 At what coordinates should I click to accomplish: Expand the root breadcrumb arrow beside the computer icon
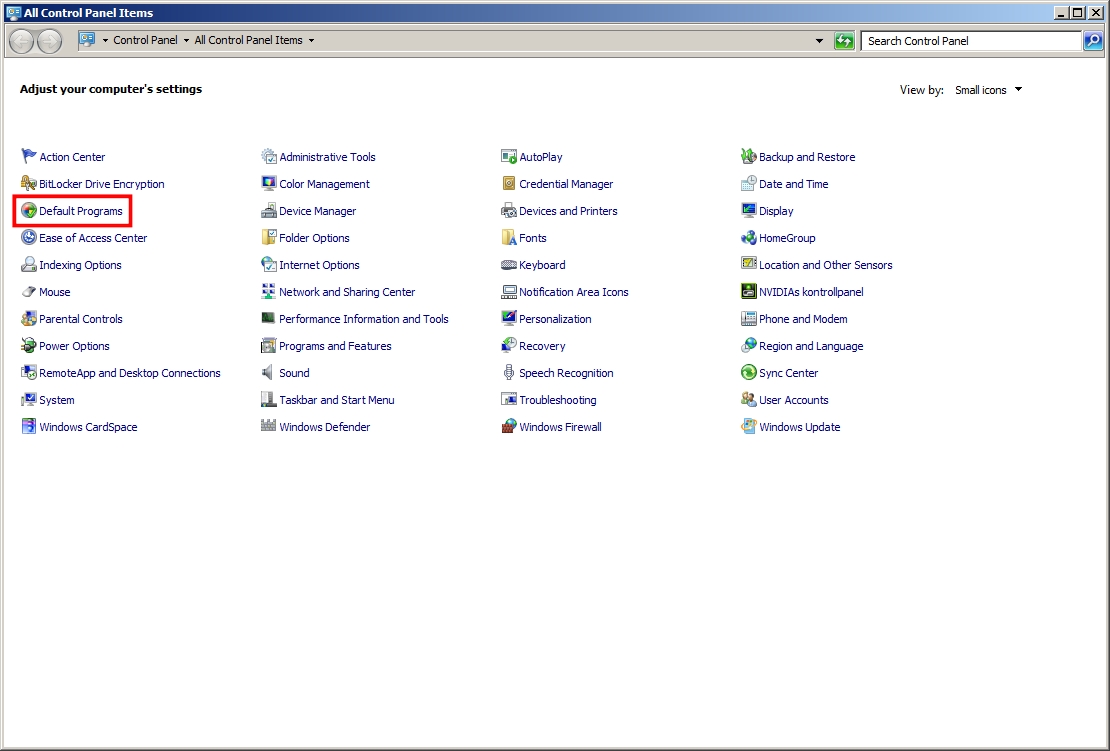[x=105, y=40]
